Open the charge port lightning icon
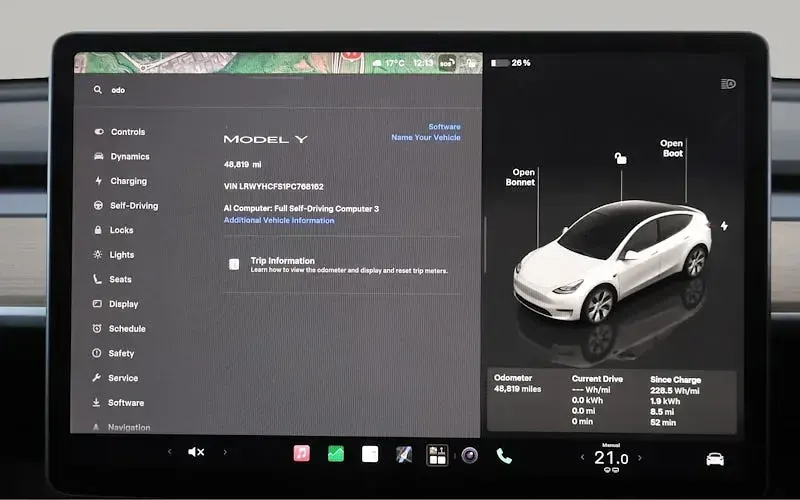This screenshot has width=800, height=500. (724, 226)
